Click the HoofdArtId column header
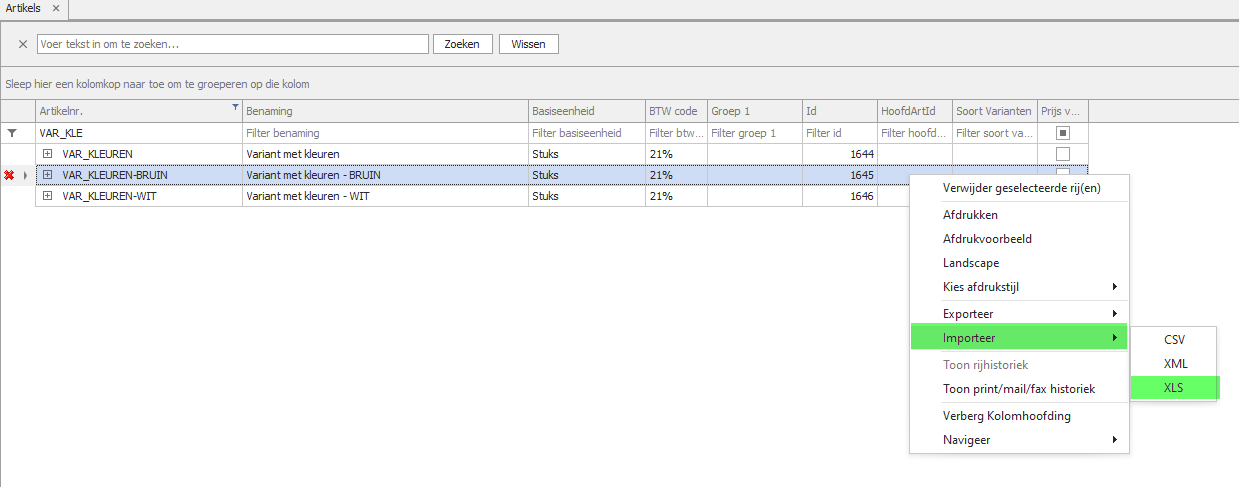 pyautogui.click(x=914, y=111)
